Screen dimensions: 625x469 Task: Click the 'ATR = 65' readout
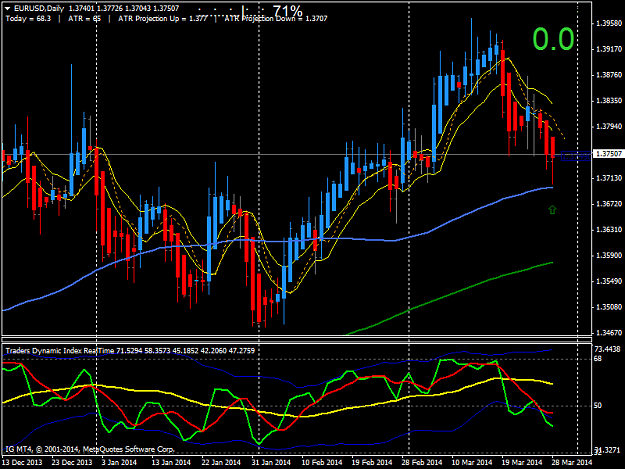(x=85, y=18)
